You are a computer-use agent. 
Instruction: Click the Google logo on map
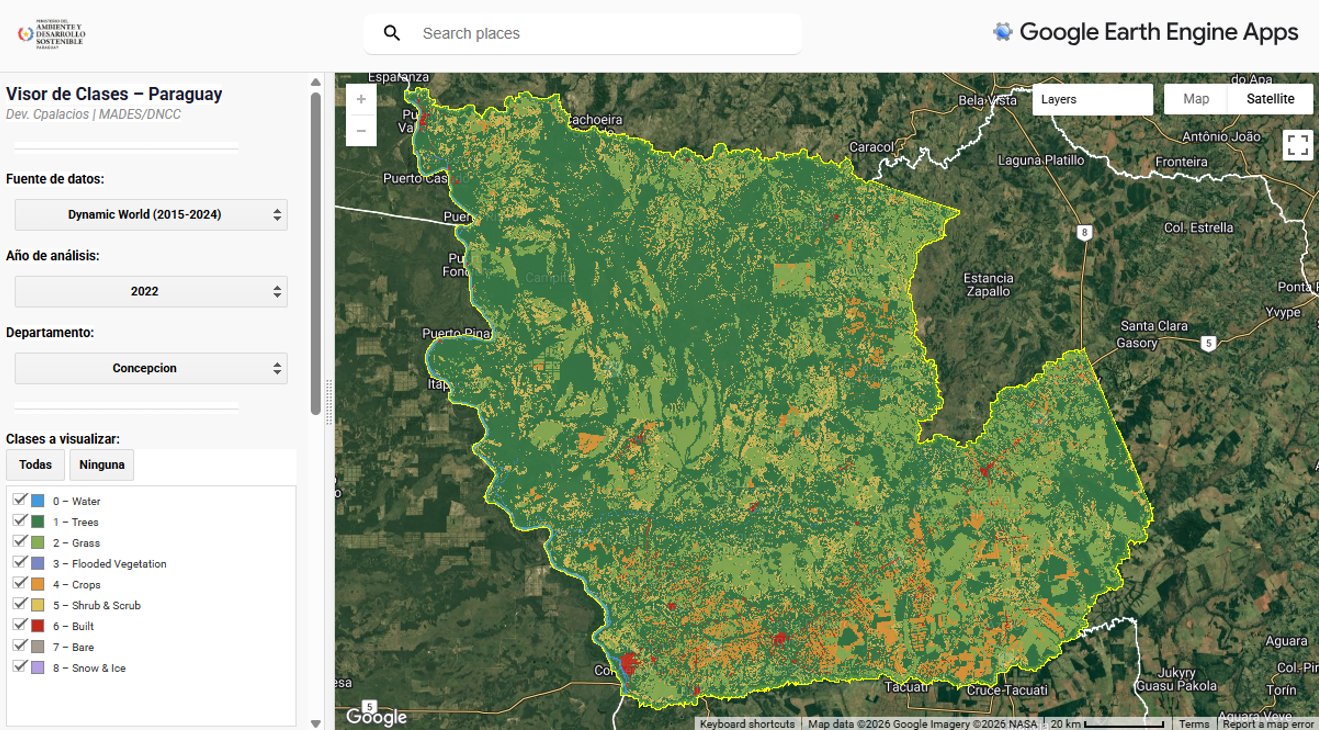376,717
